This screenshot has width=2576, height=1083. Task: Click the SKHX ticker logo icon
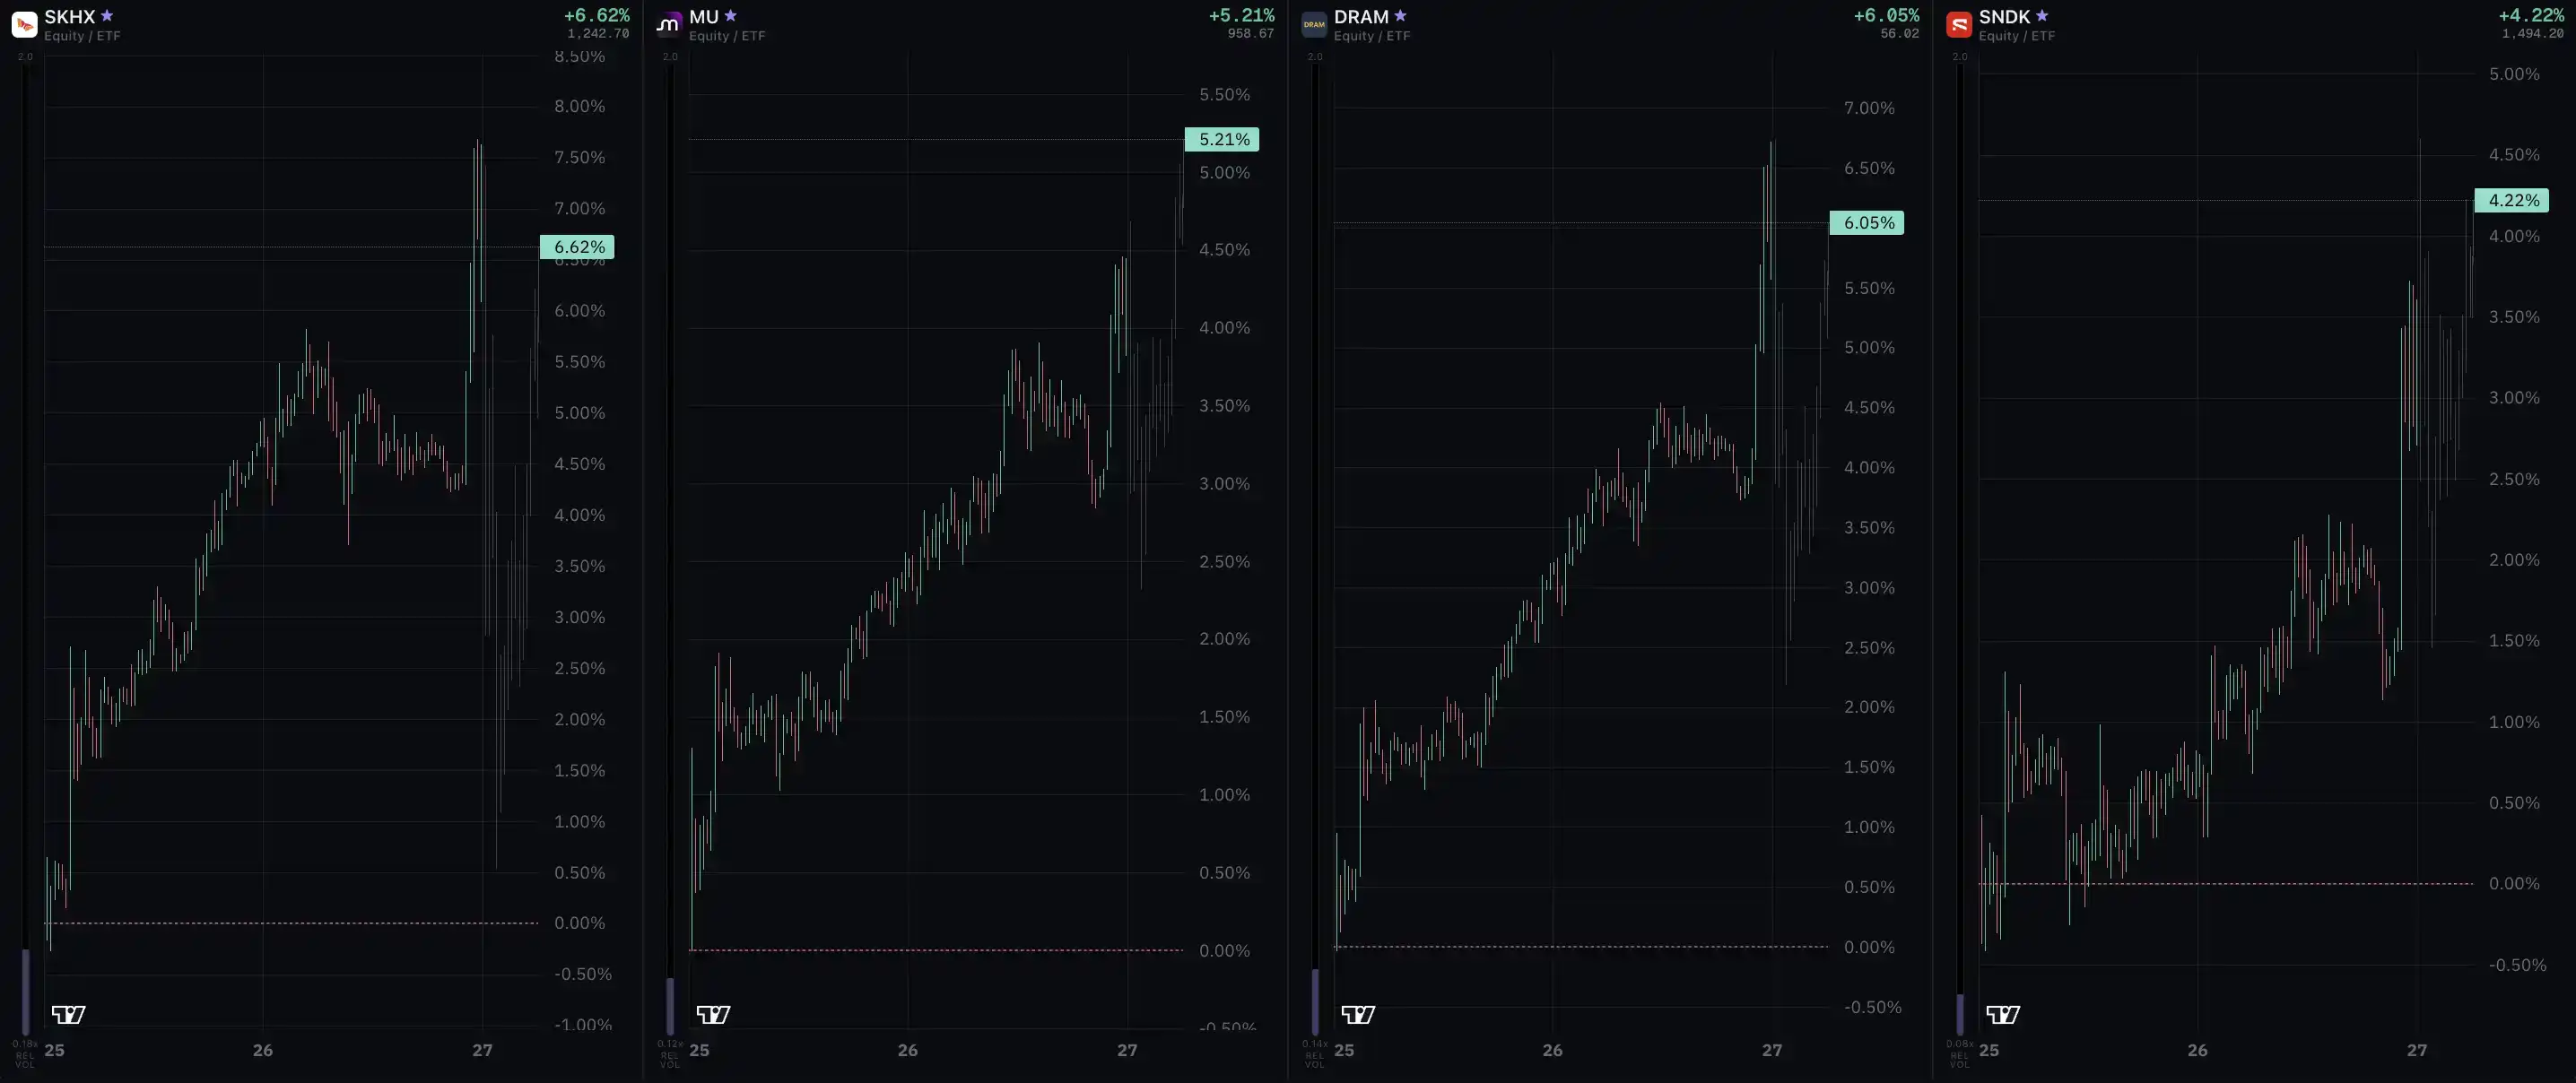click(x=24, y=24)
